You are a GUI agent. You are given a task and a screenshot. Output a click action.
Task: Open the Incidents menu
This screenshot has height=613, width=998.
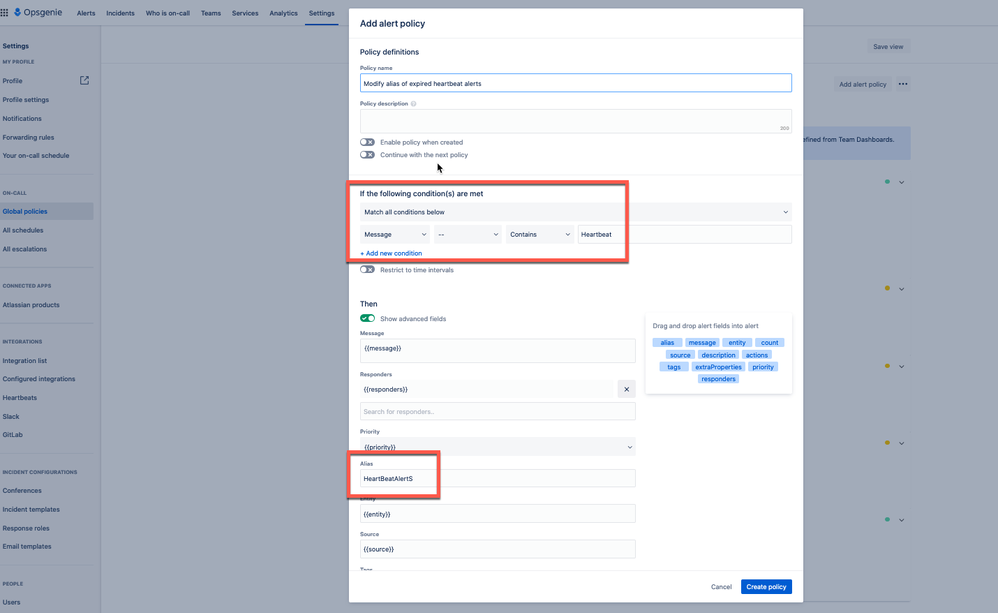click(120, 13)
